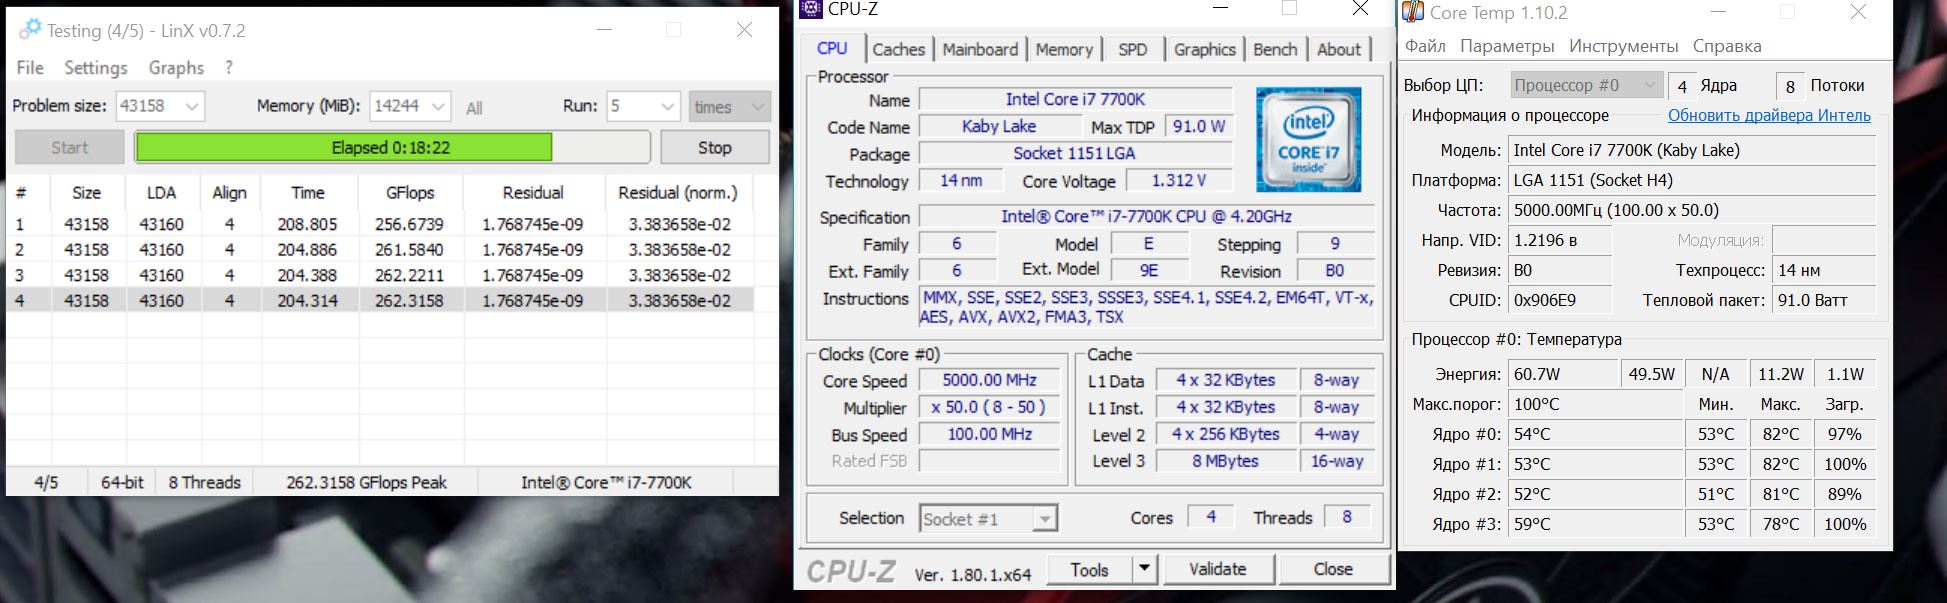Select the CPU tab in CPU-Z
1947x603 pixels.
click(832, 48)
